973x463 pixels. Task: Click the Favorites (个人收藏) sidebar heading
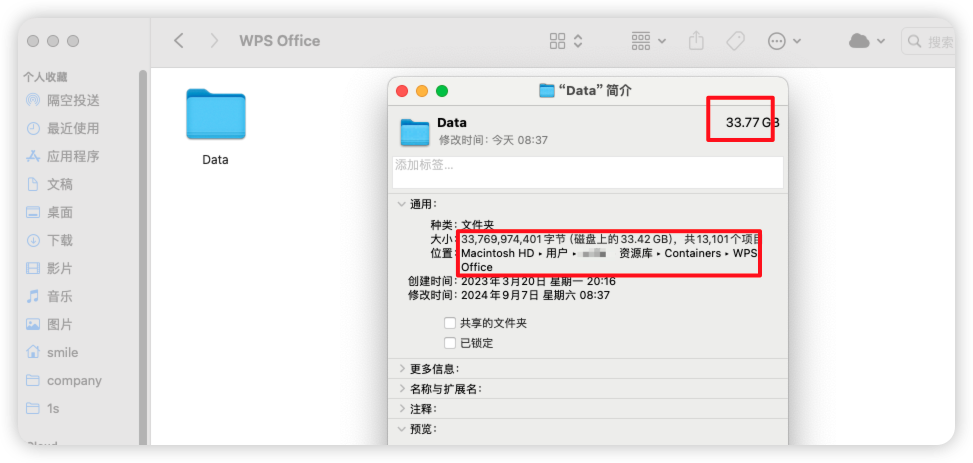tap(45, 77)
